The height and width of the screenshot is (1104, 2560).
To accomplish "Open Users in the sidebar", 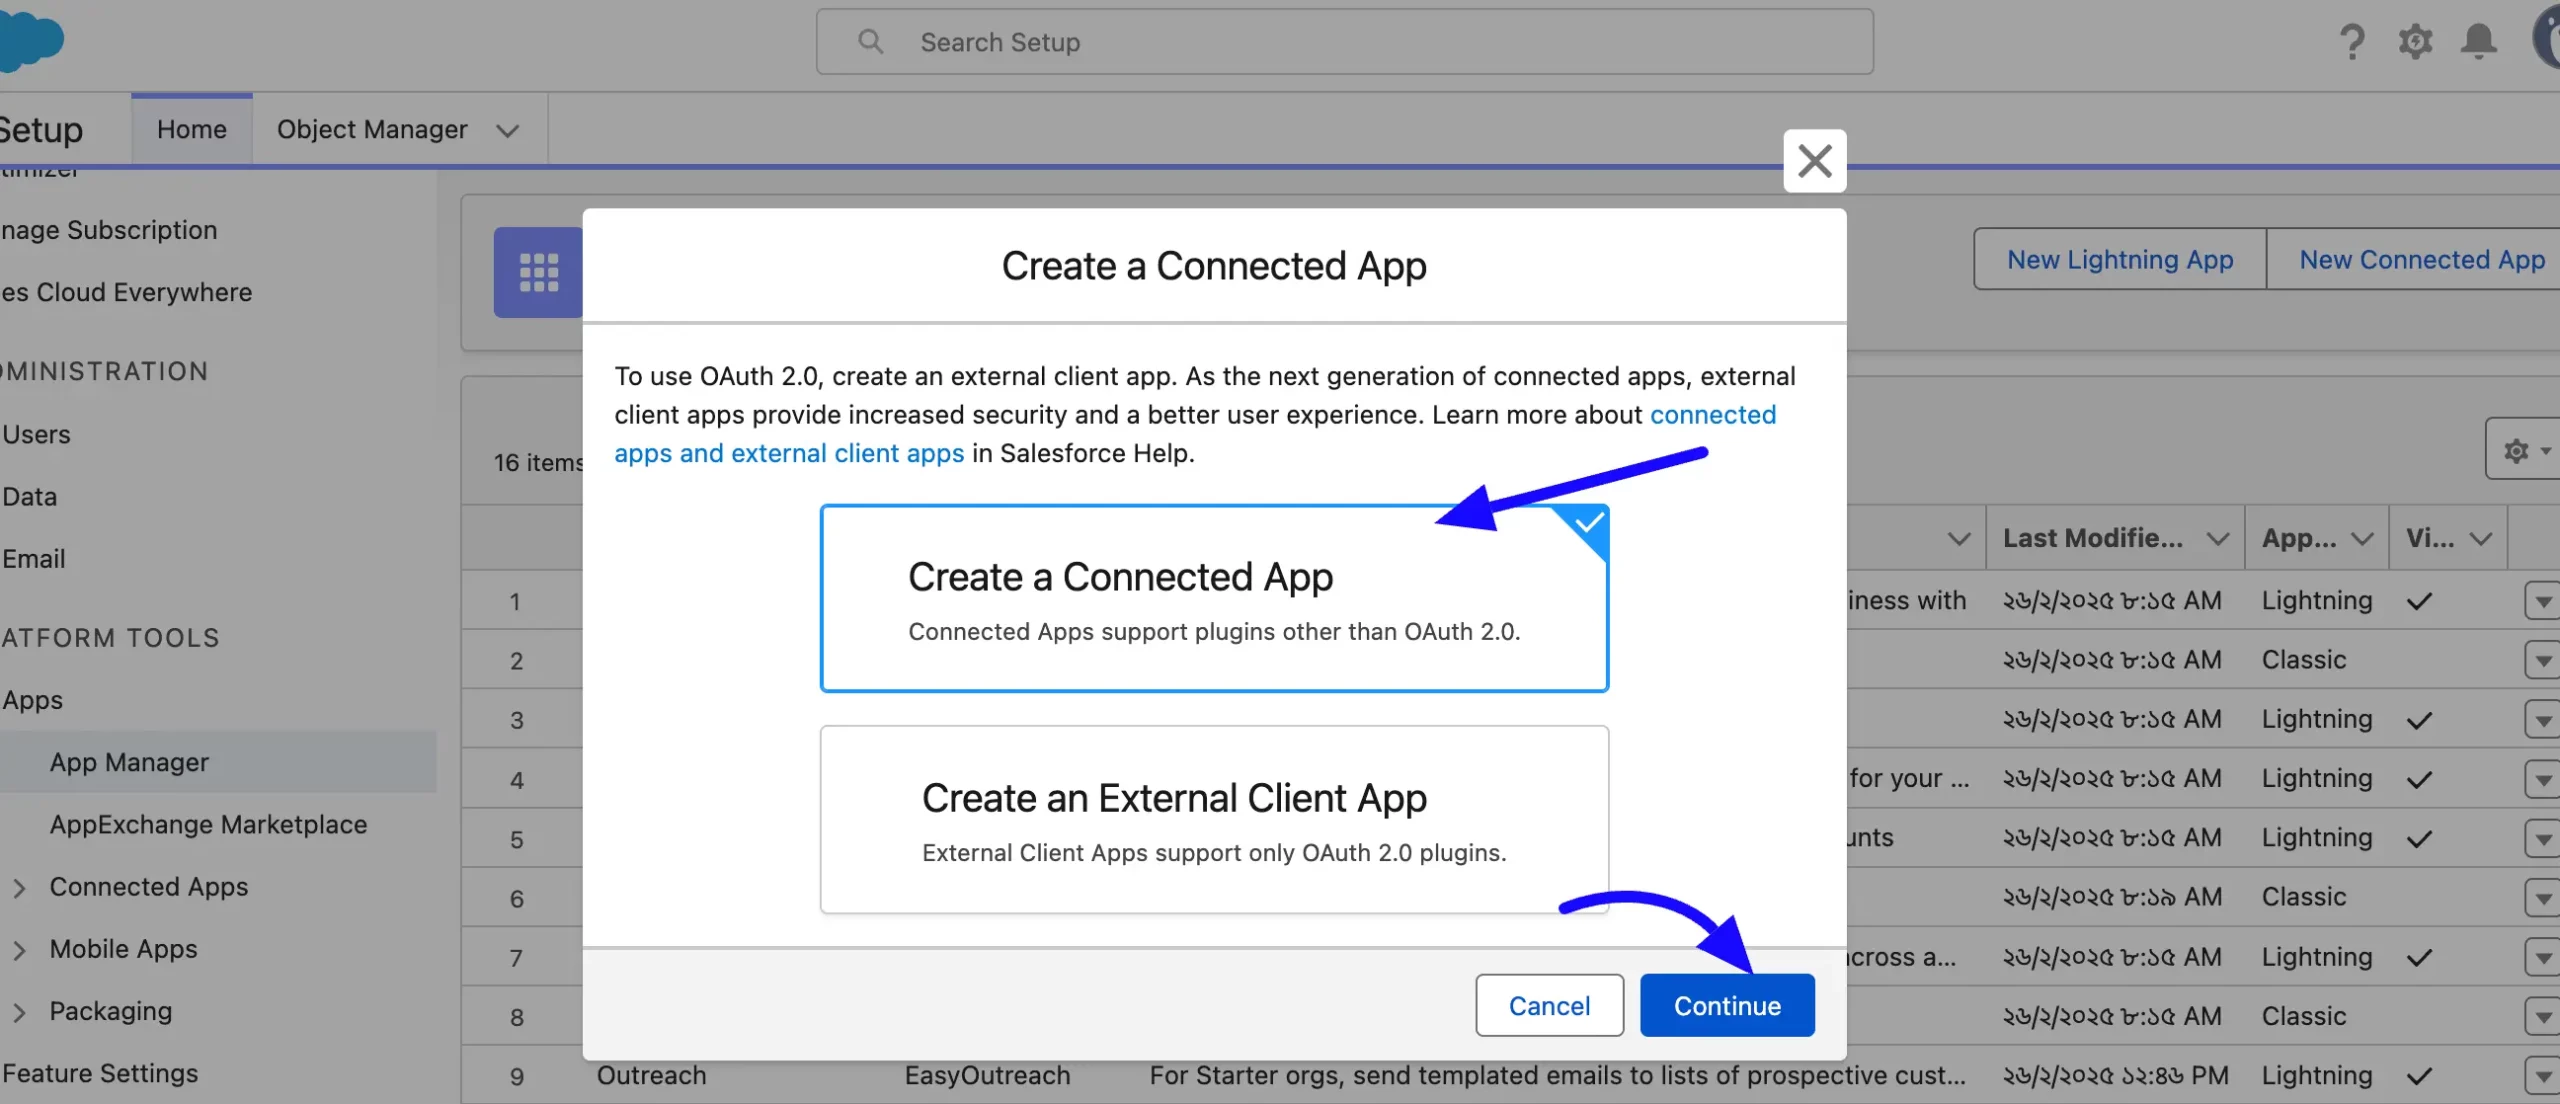I will click(36, 434).
